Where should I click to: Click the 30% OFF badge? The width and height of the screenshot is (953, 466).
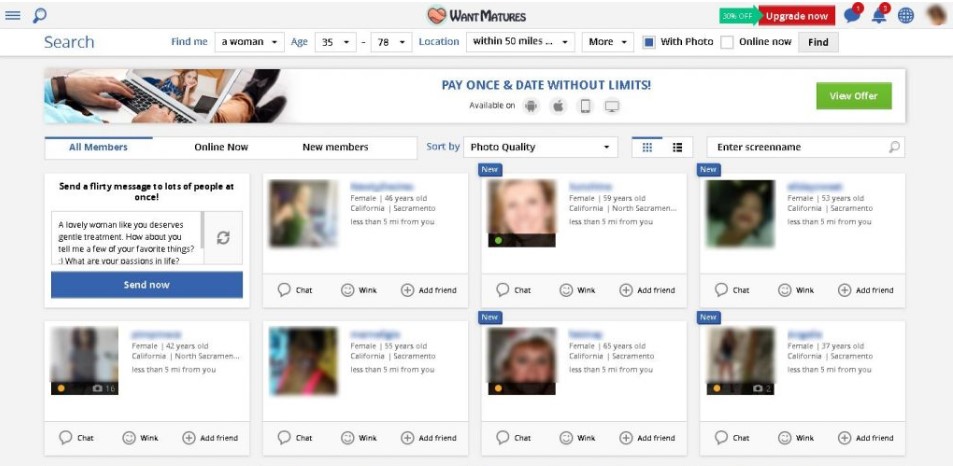coord(738,16)
